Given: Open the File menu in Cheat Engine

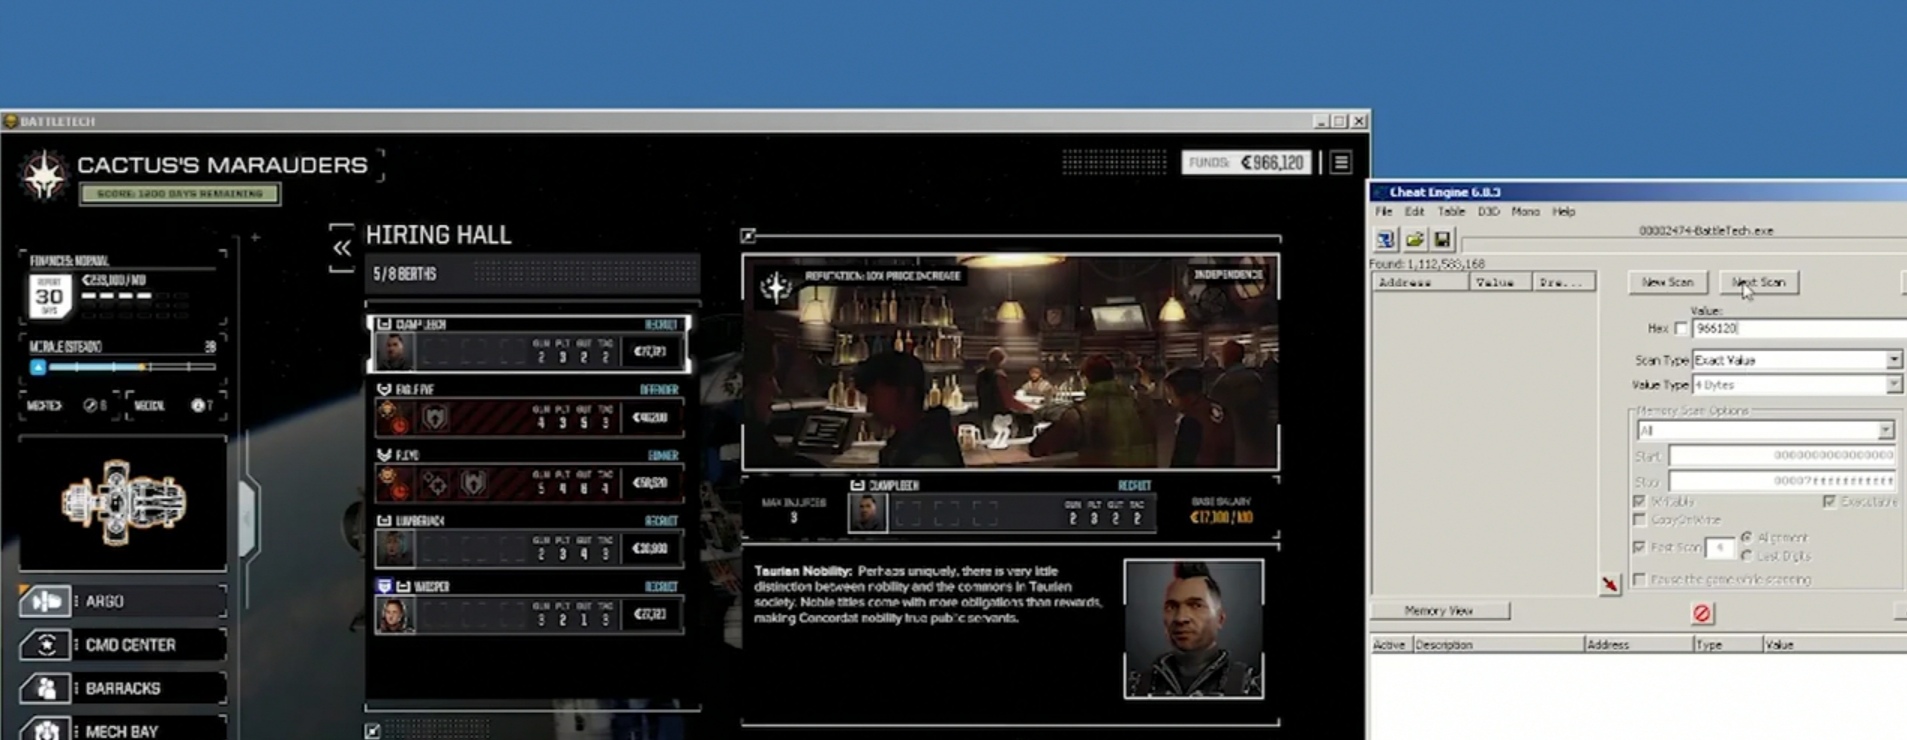Looking at the screenshot, I should tap(1383, 212).
